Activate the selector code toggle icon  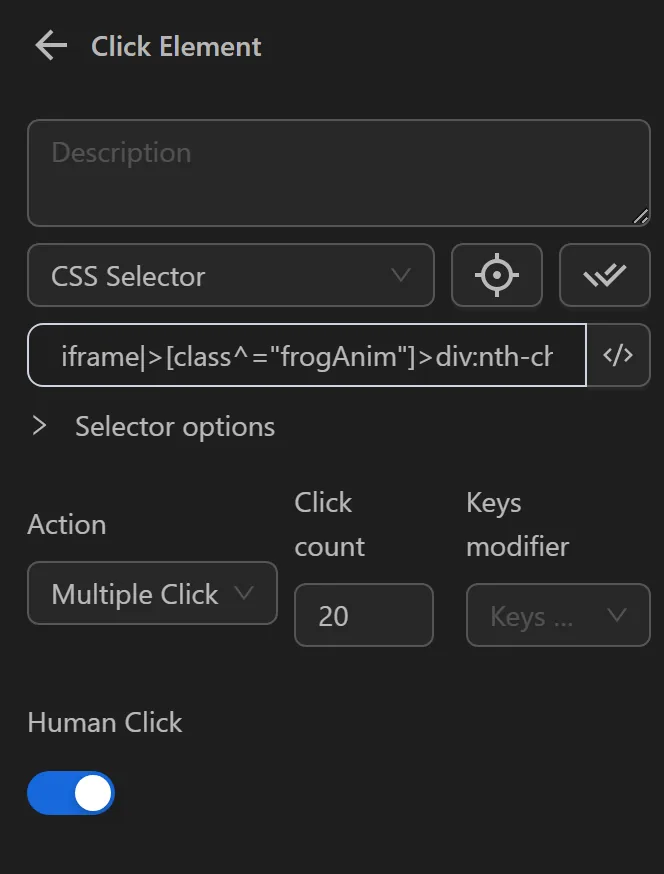tap(619, 355)
